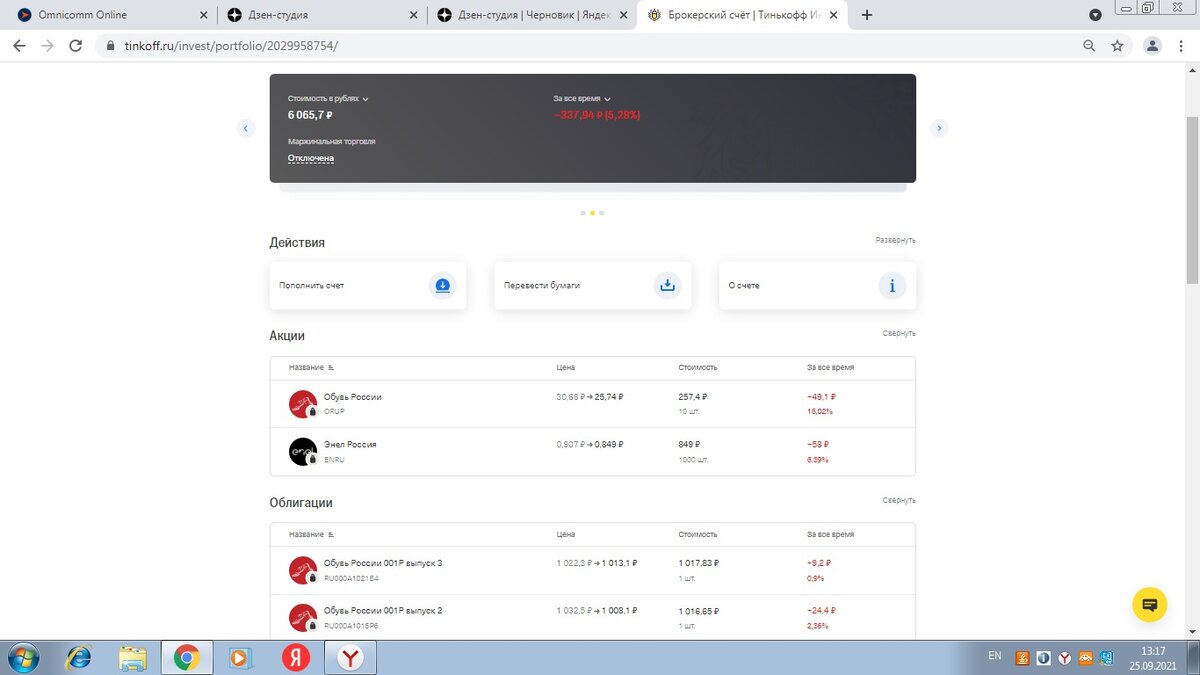Click −24,4 ₽ loss for выпуск 2

click(x=821, y=610)
